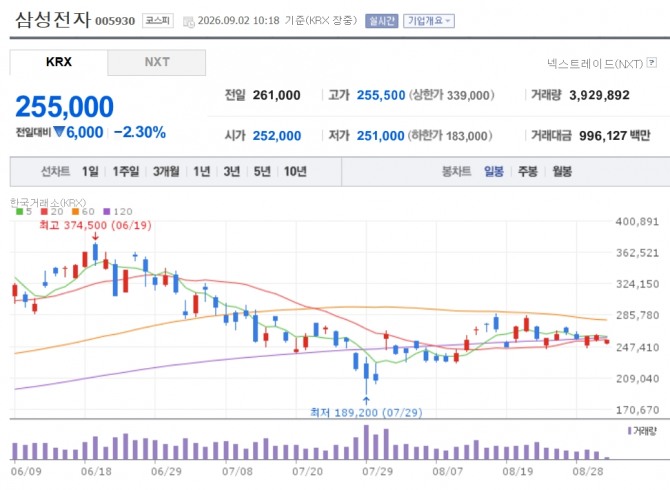Click the 06/09 date axis label

(x=26, y=472)
